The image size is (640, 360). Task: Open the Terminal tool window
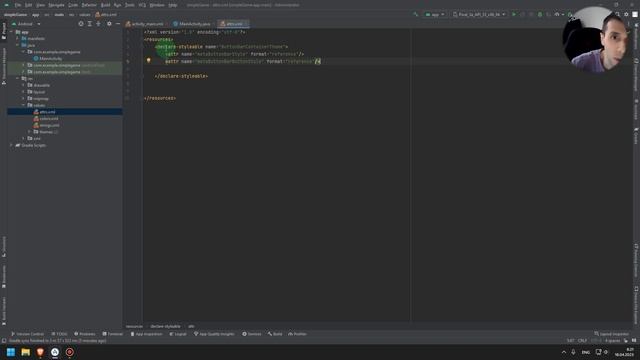click(x=113, y=334)
